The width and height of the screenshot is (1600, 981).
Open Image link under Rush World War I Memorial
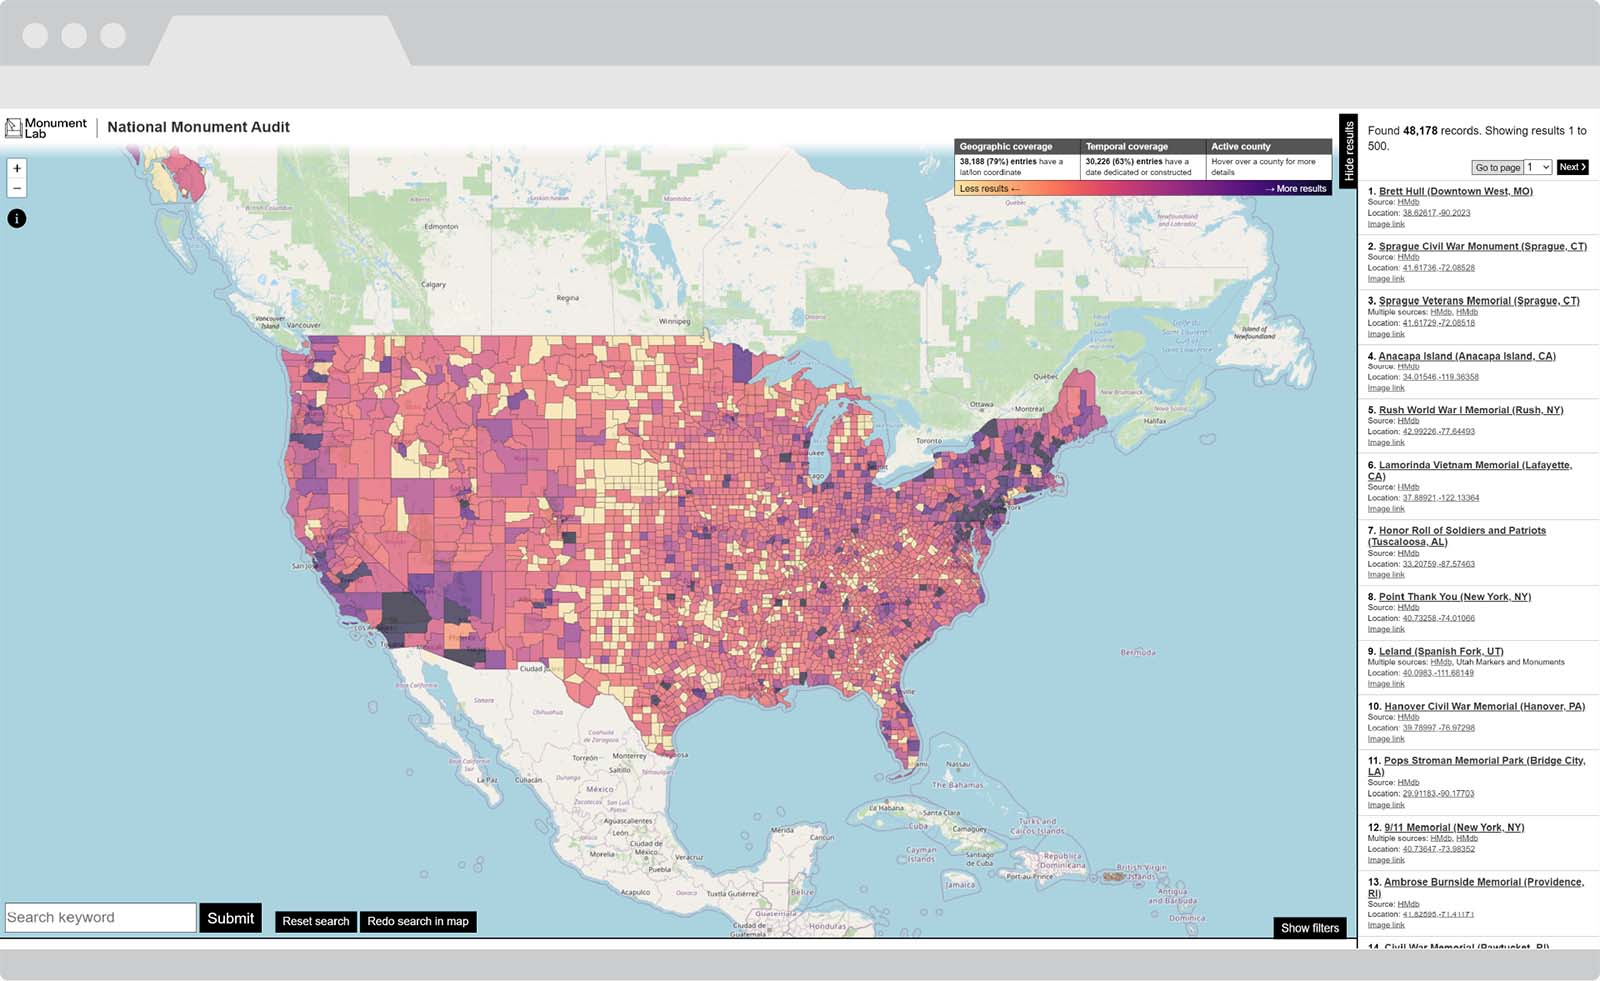pyautogui.click(x=1386, y=443)
